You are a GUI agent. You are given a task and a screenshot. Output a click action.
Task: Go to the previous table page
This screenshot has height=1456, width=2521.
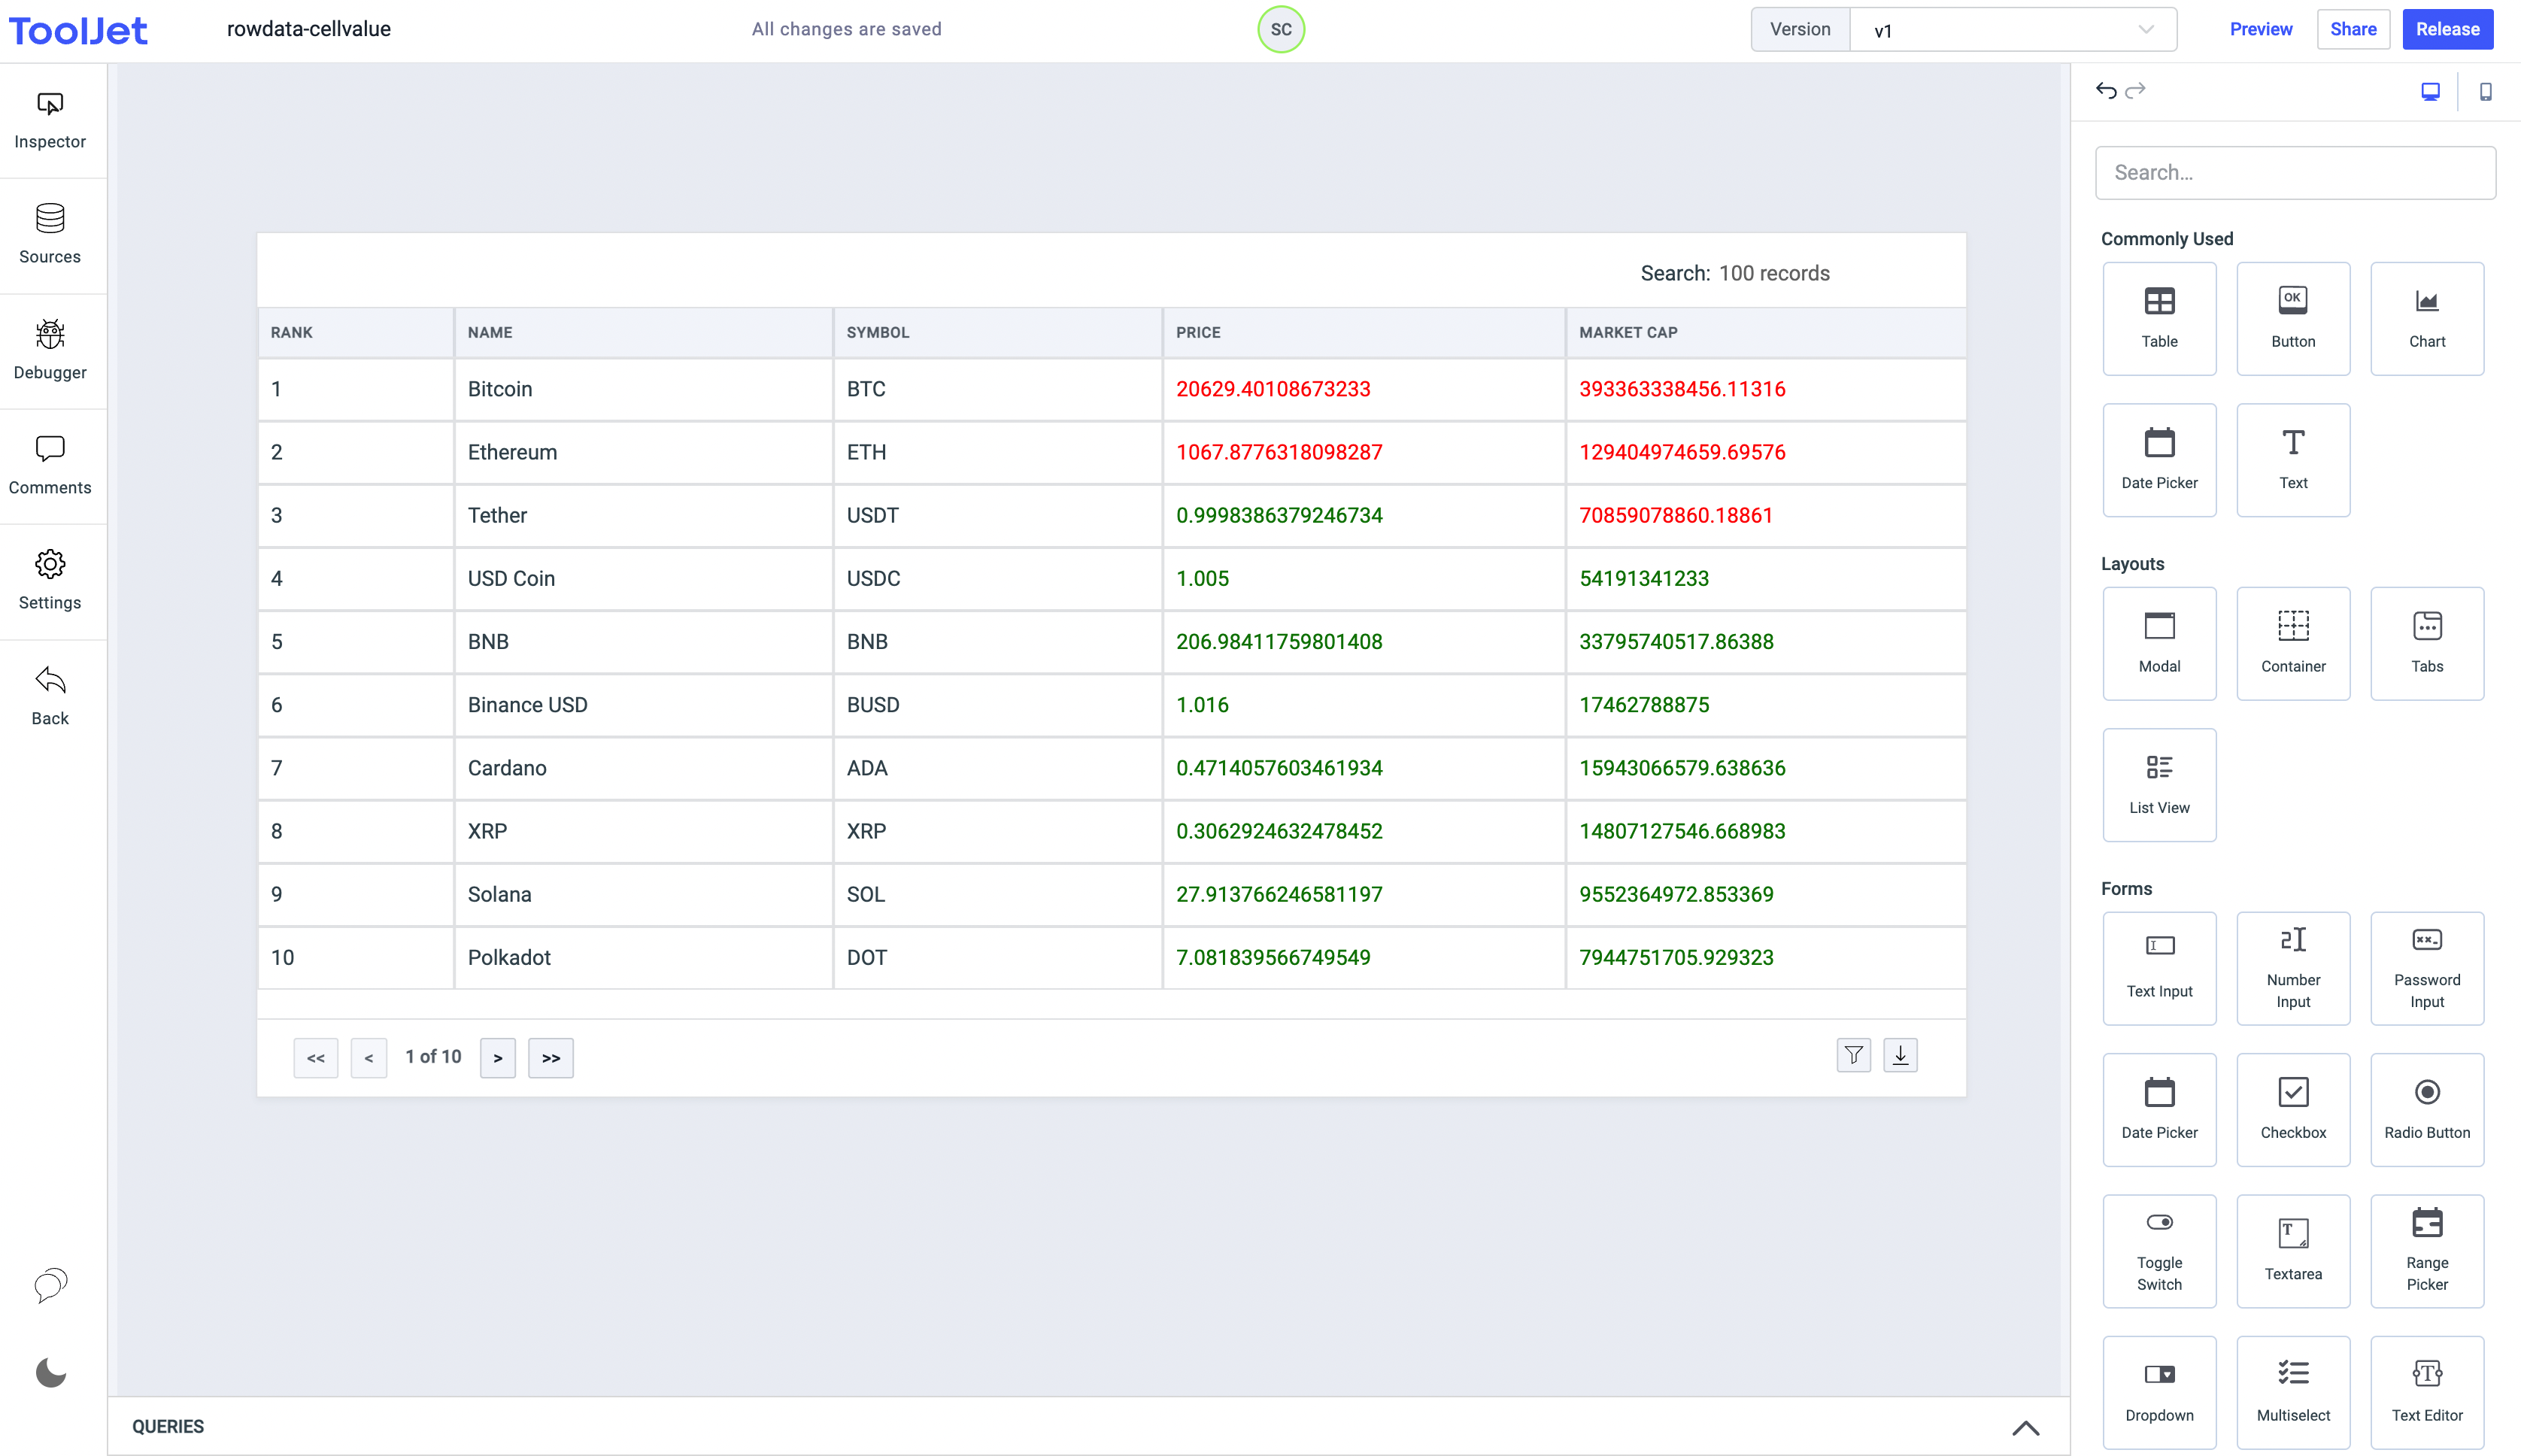[x=369, y=1058]
